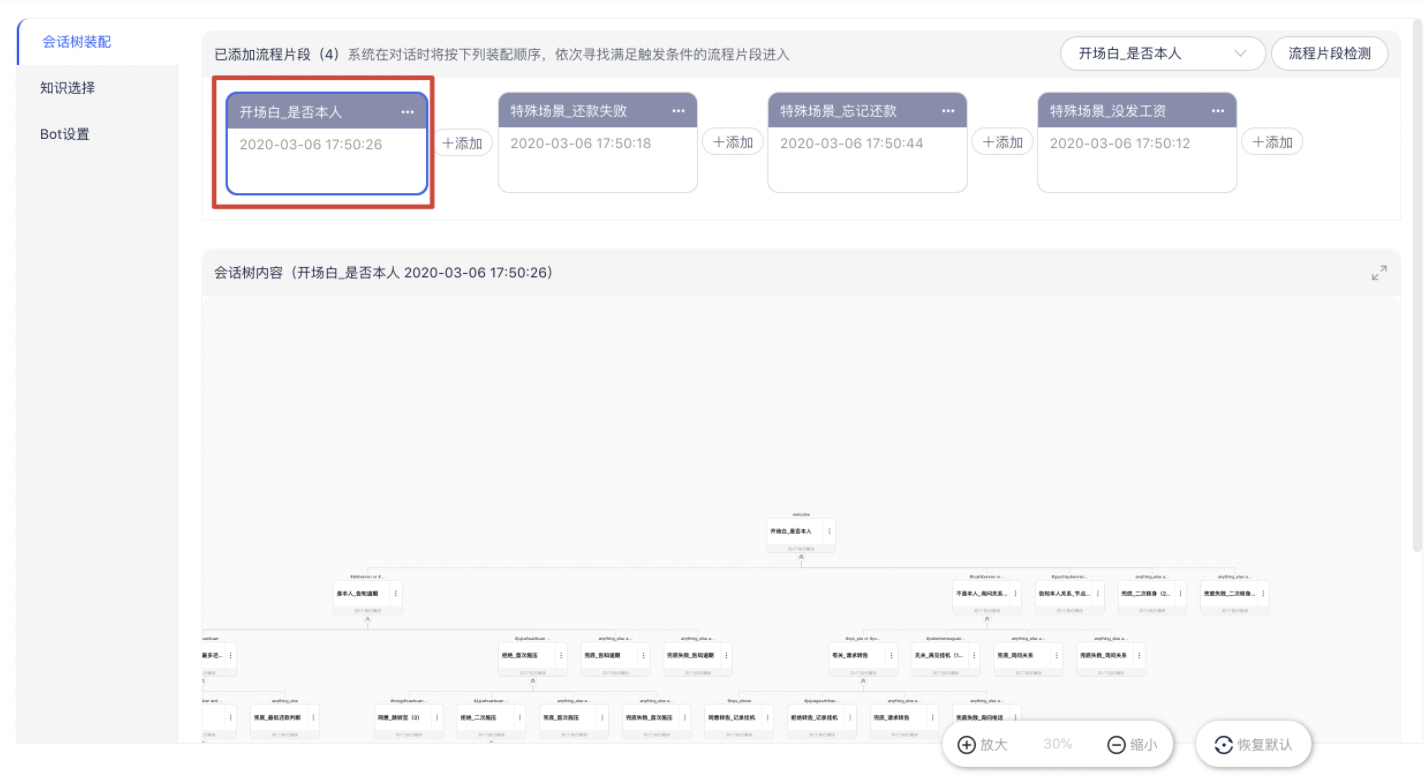Click timestamp 2020-03-06 17:50:44
The width and height of the screenshot is (1424, 784).
[850, 143]
